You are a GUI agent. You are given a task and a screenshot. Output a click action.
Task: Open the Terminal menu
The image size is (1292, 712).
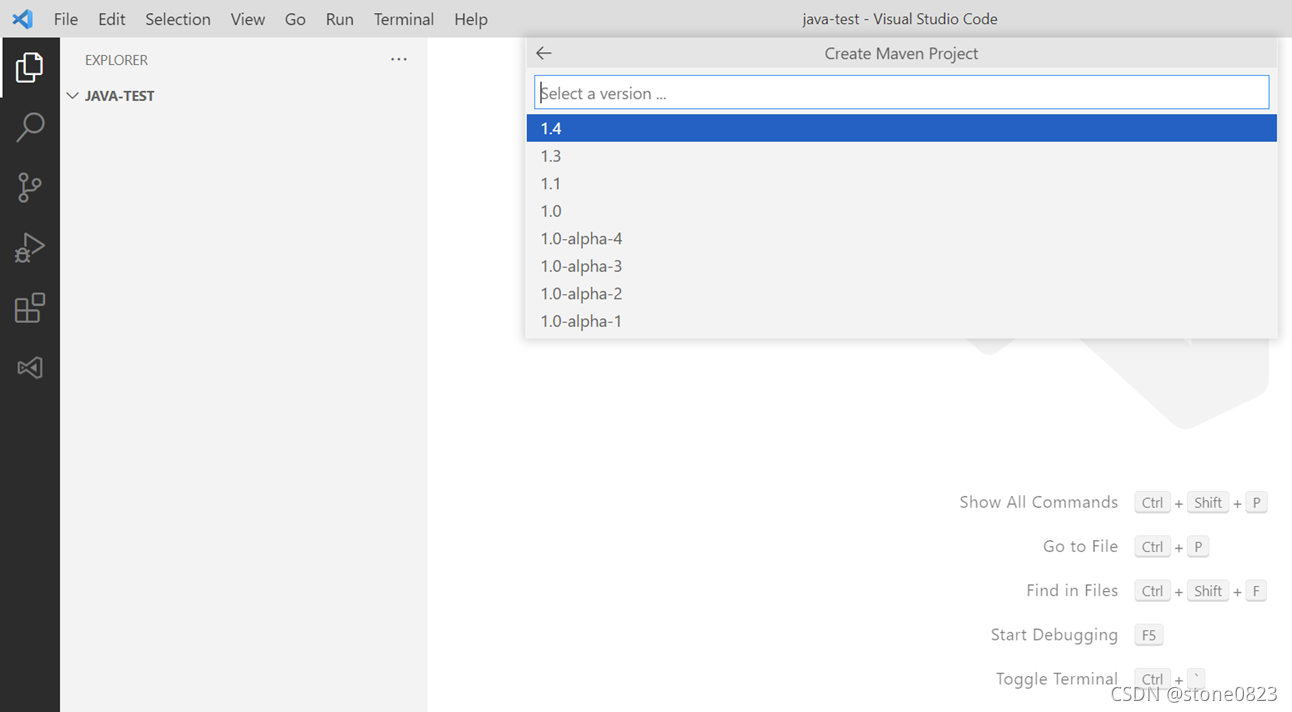404,19
